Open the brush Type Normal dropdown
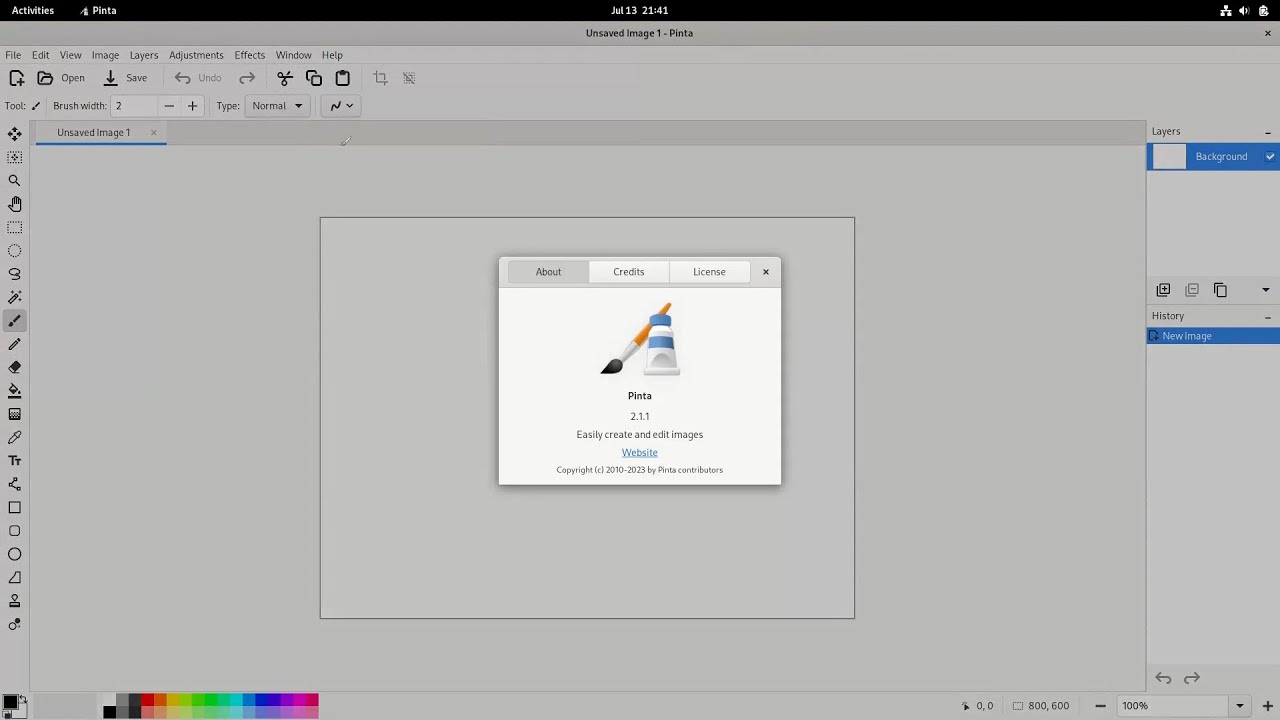This screenshot has height=720, width=1280. [x=277, y=106]
